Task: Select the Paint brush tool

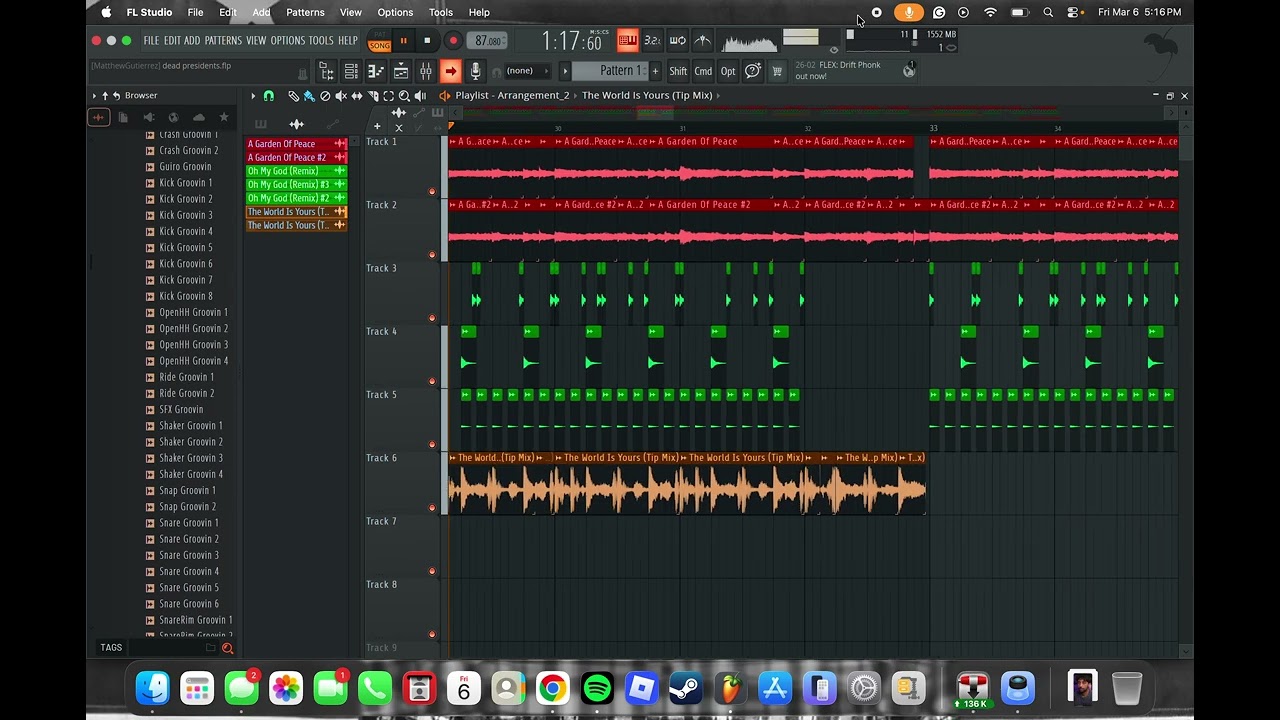Action: 309,96
